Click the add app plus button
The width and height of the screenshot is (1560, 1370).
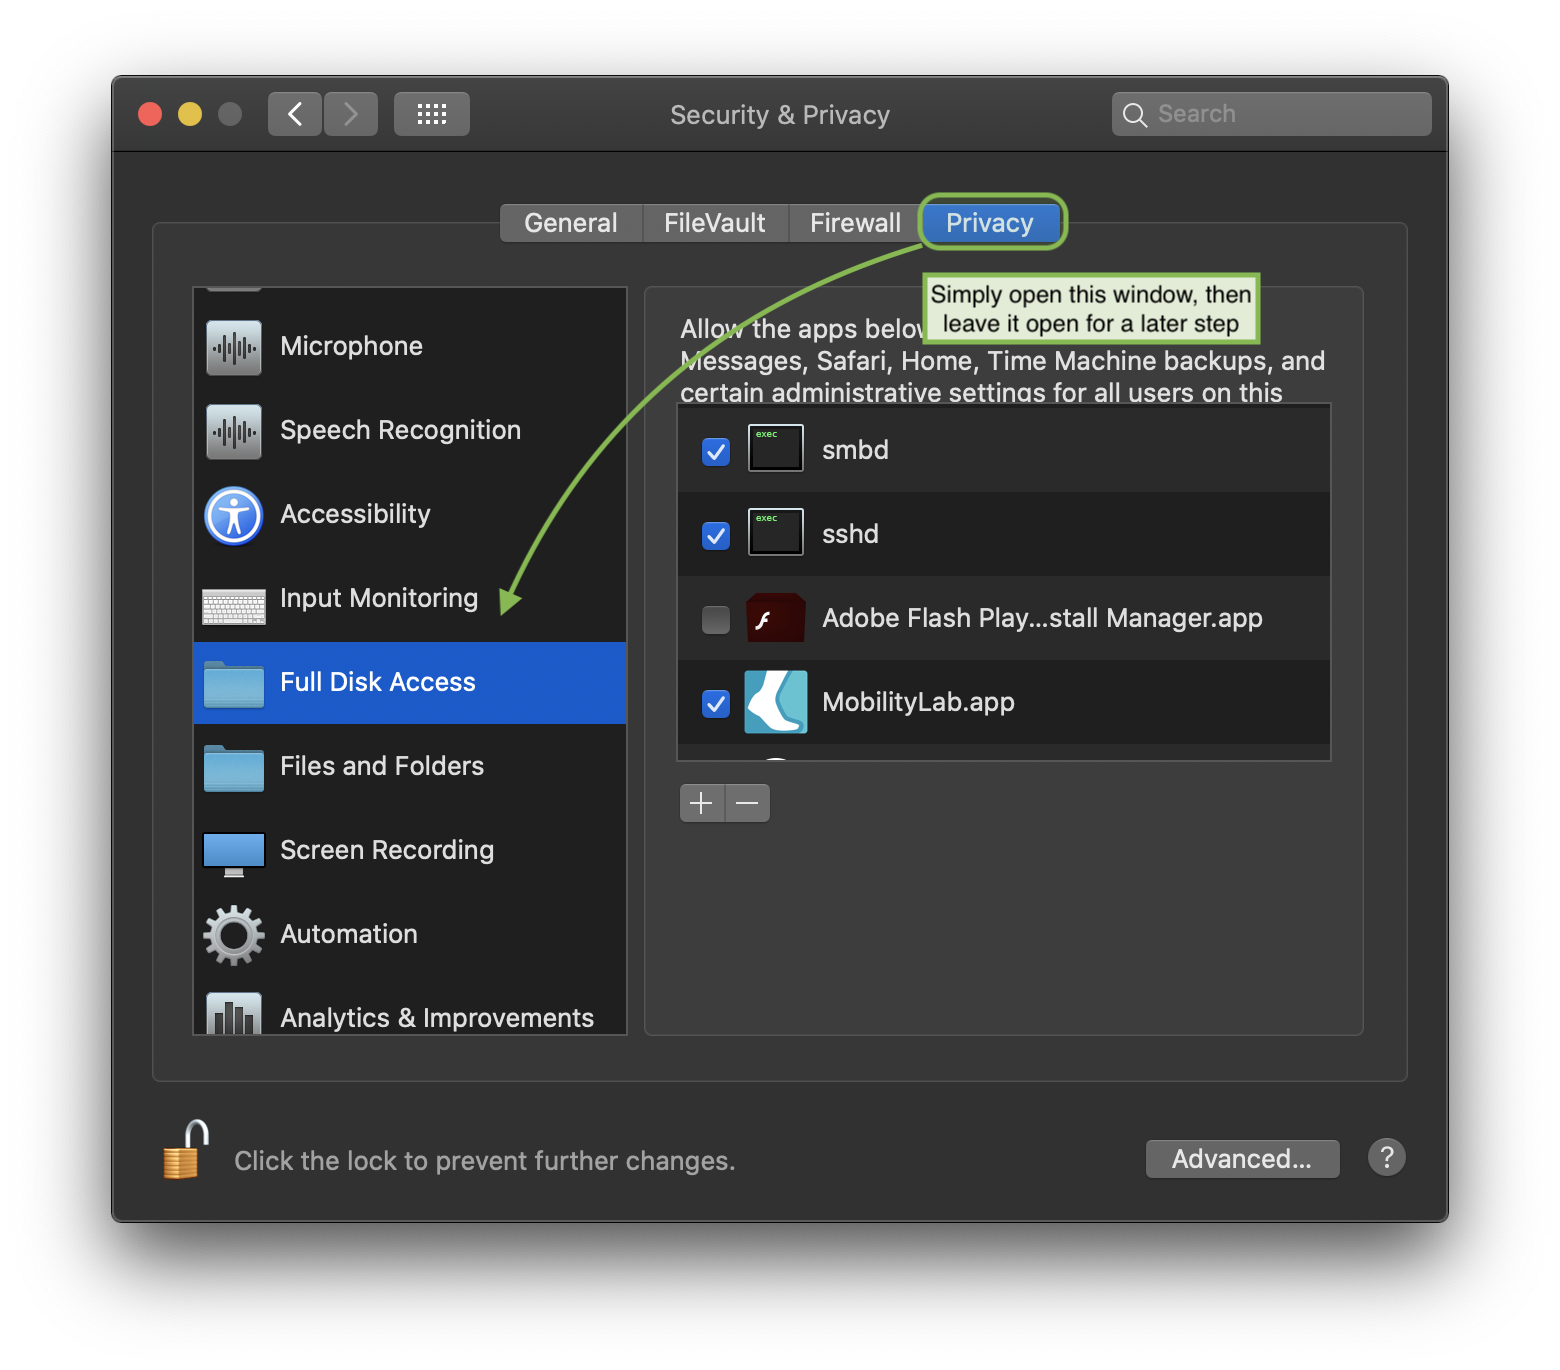pyautogui.click(x=702, y=802)
